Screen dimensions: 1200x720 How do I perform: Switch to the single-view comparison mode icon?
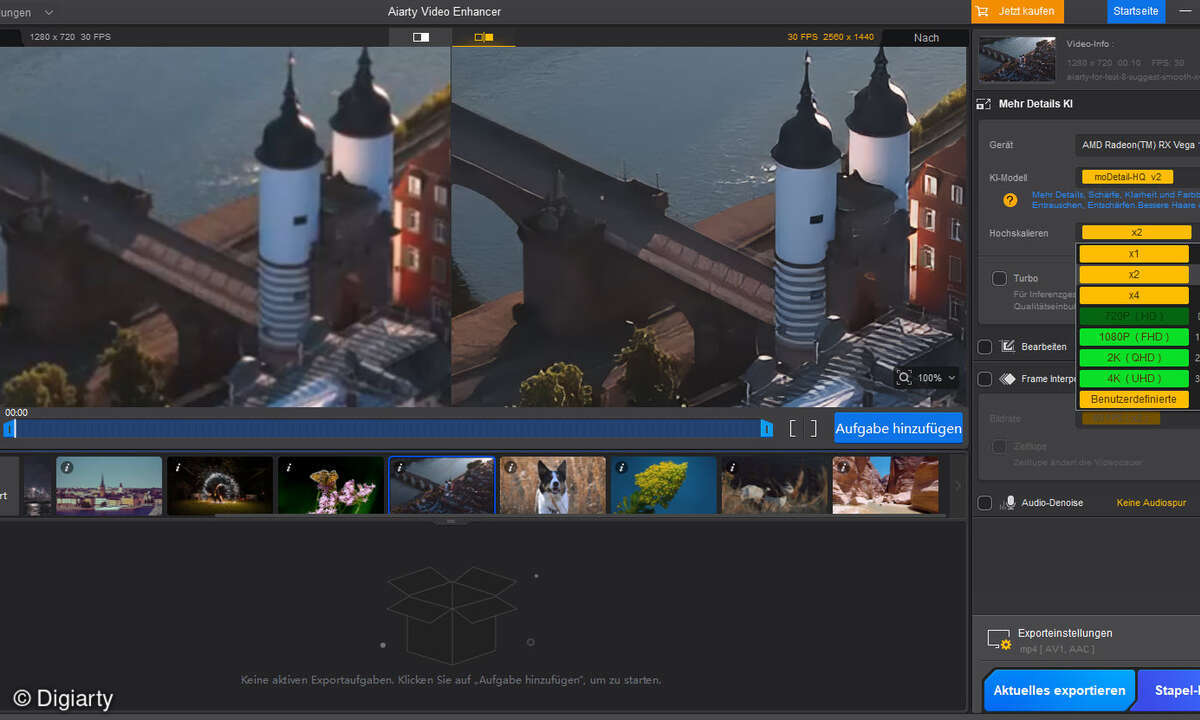point(421,37)
